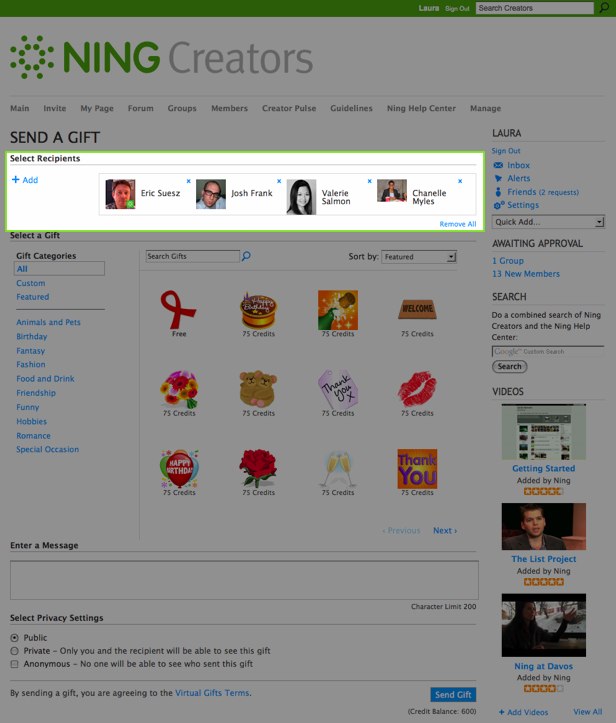The width and height of the screenshot is (616, 723).
Task: Open the Main navigation item
Action: coord(20,108)
